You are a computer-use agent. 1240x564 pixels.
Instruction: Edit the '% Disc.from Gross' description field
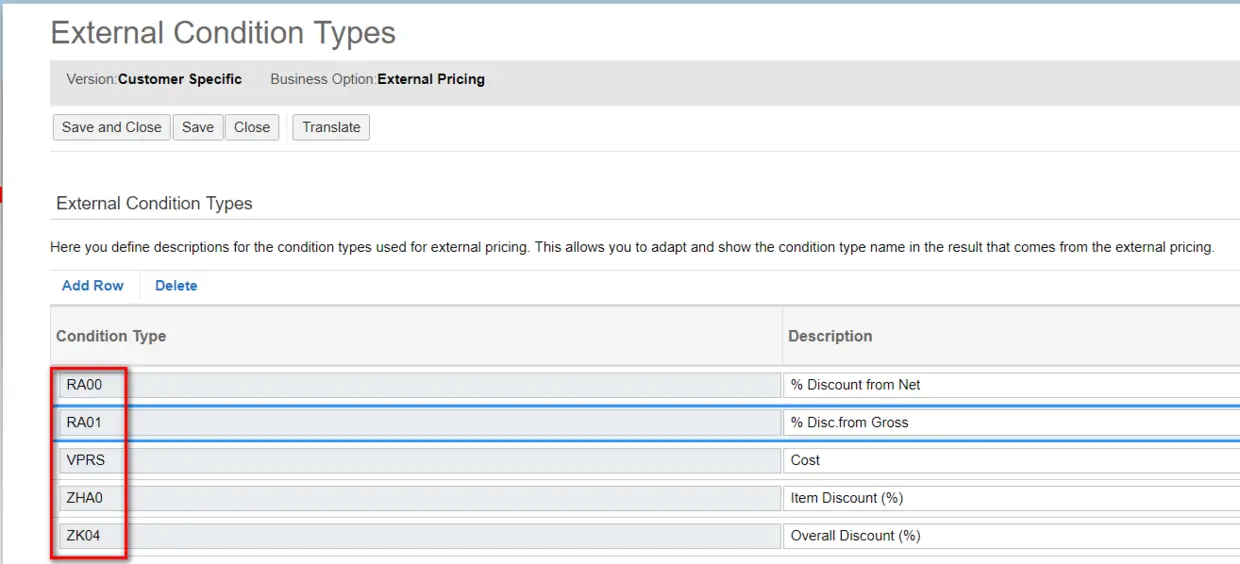tap(1010, 423)
